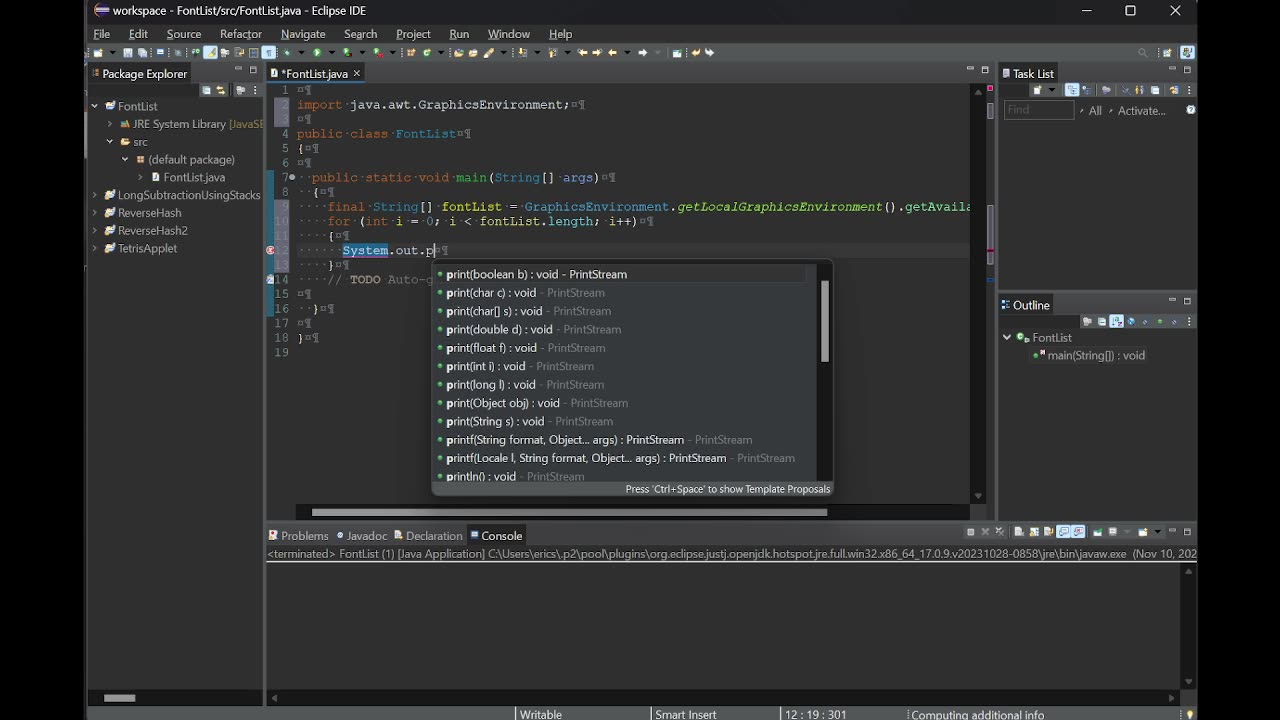Toggle code folding arrow at line 7
Screen dimensions: 1280x720
tap(292, 177)
